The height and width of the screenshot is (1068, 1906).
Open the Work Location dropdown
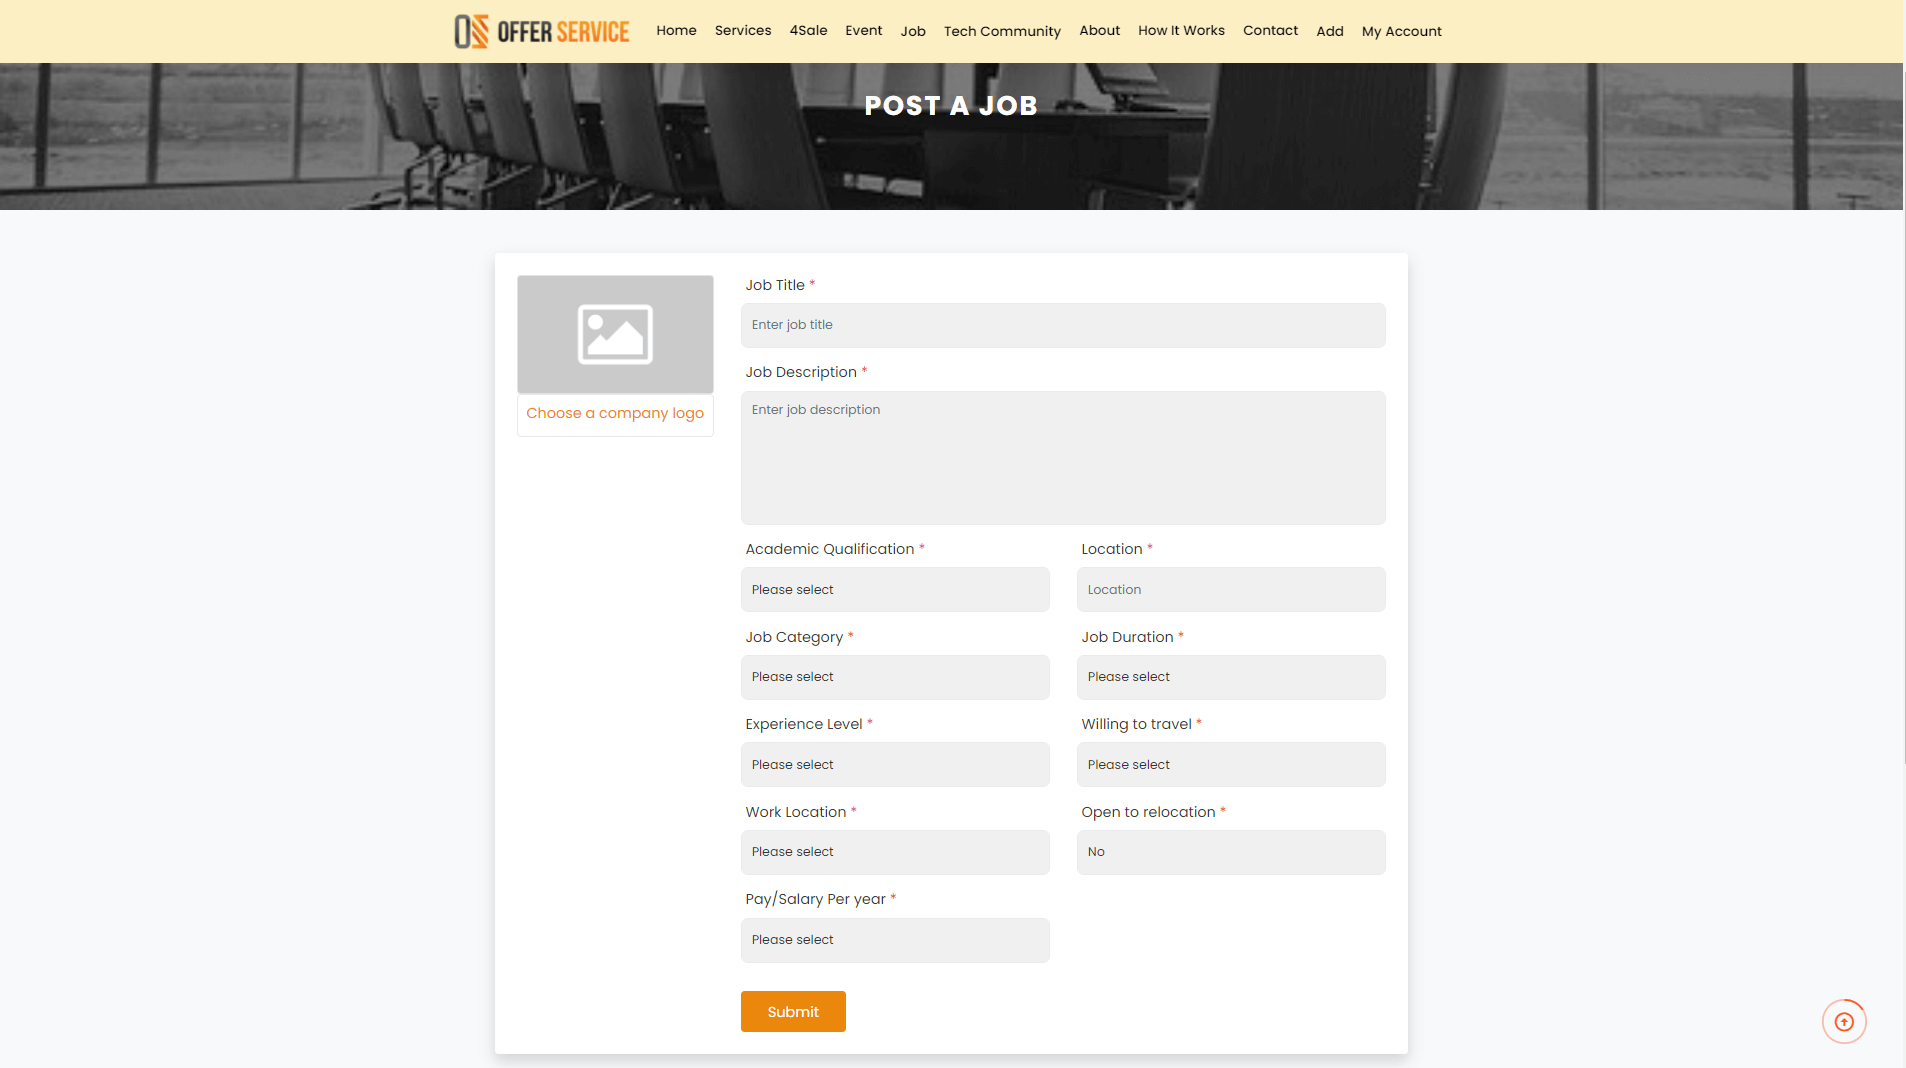(895, 852)
